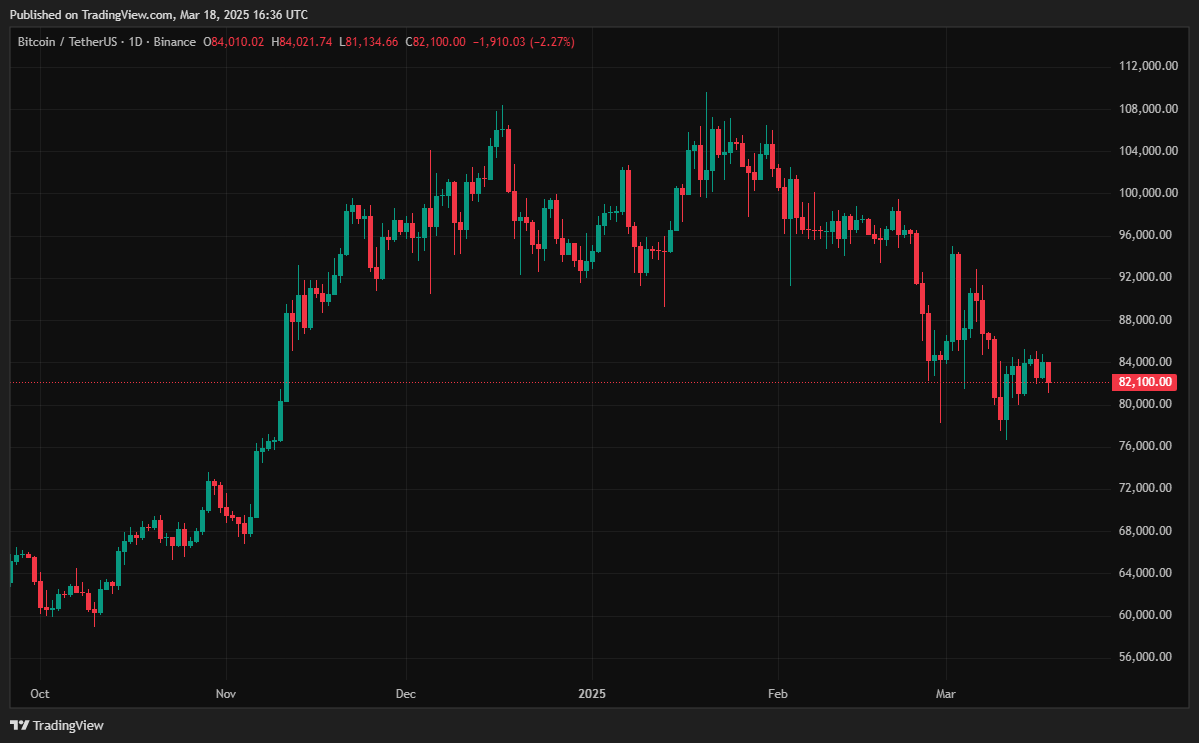Image resolution: width=1199 pixels, height=743 pixels.
Task: Click the 'Bitcoin / TetherUS' symbol title
Action: [x=67, y=42]
